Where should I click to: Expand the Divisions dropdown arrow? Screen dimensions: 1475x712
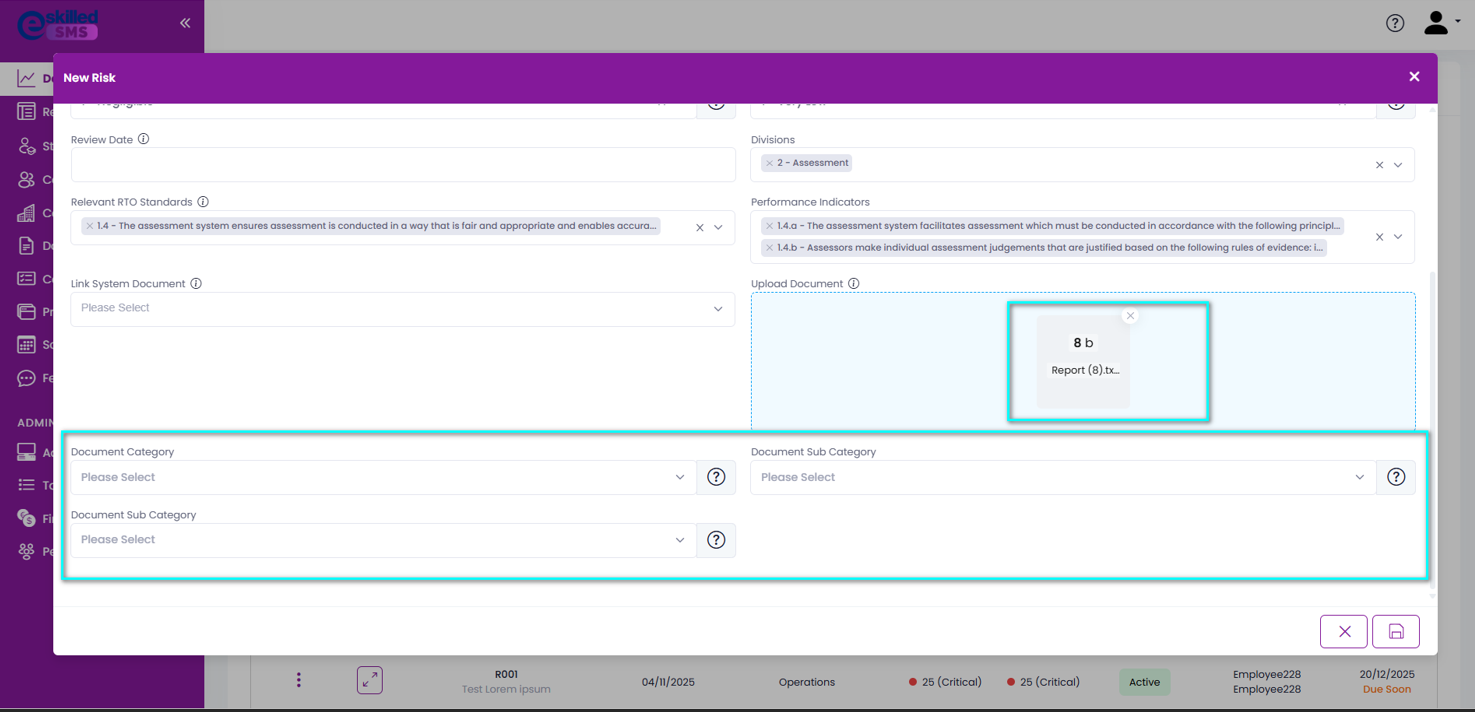pyautogui.click(x=1398, y=165)
